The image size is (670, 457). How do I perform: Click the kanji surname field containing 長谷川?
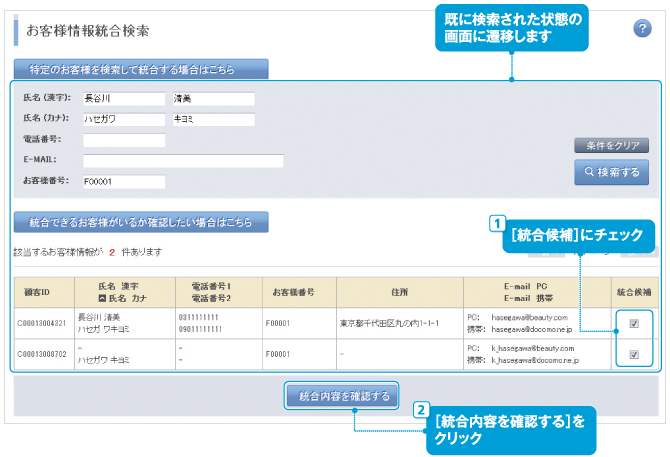tap(123, 99)
